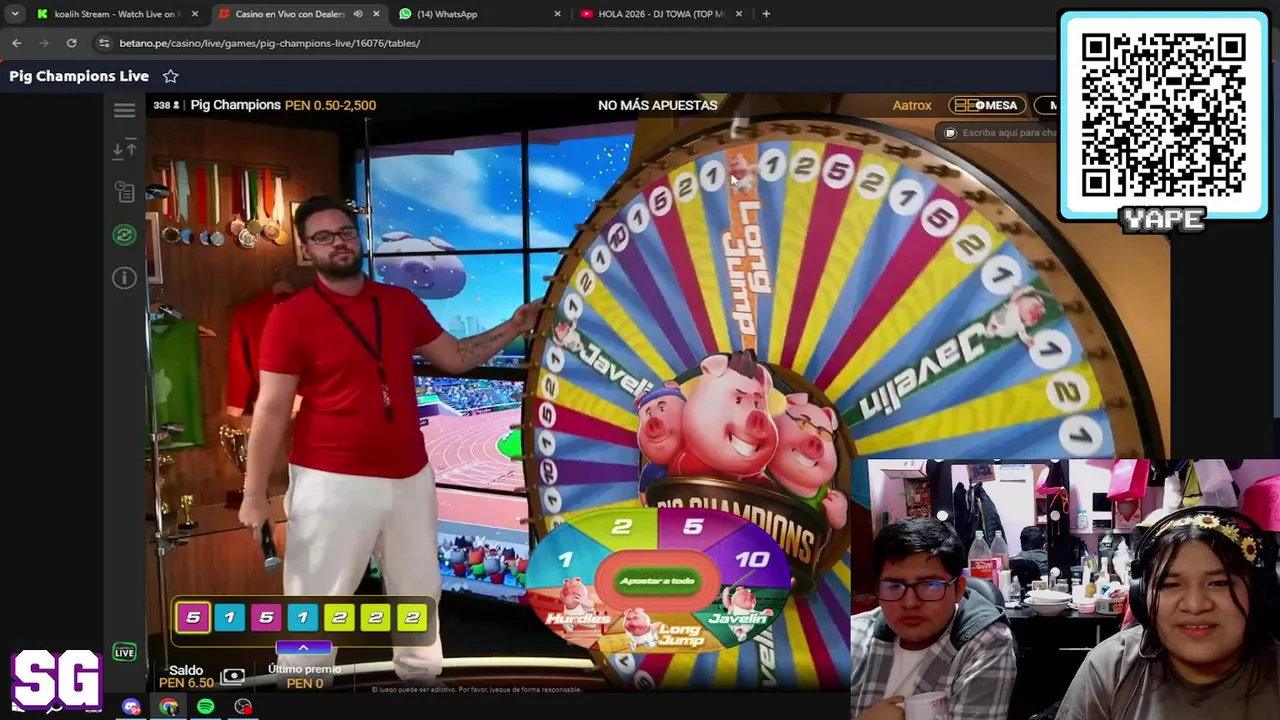Viewport: 1280px width, 720px height.
Task: Expand the recent results history chevron
Action: [x=303, y=648]
